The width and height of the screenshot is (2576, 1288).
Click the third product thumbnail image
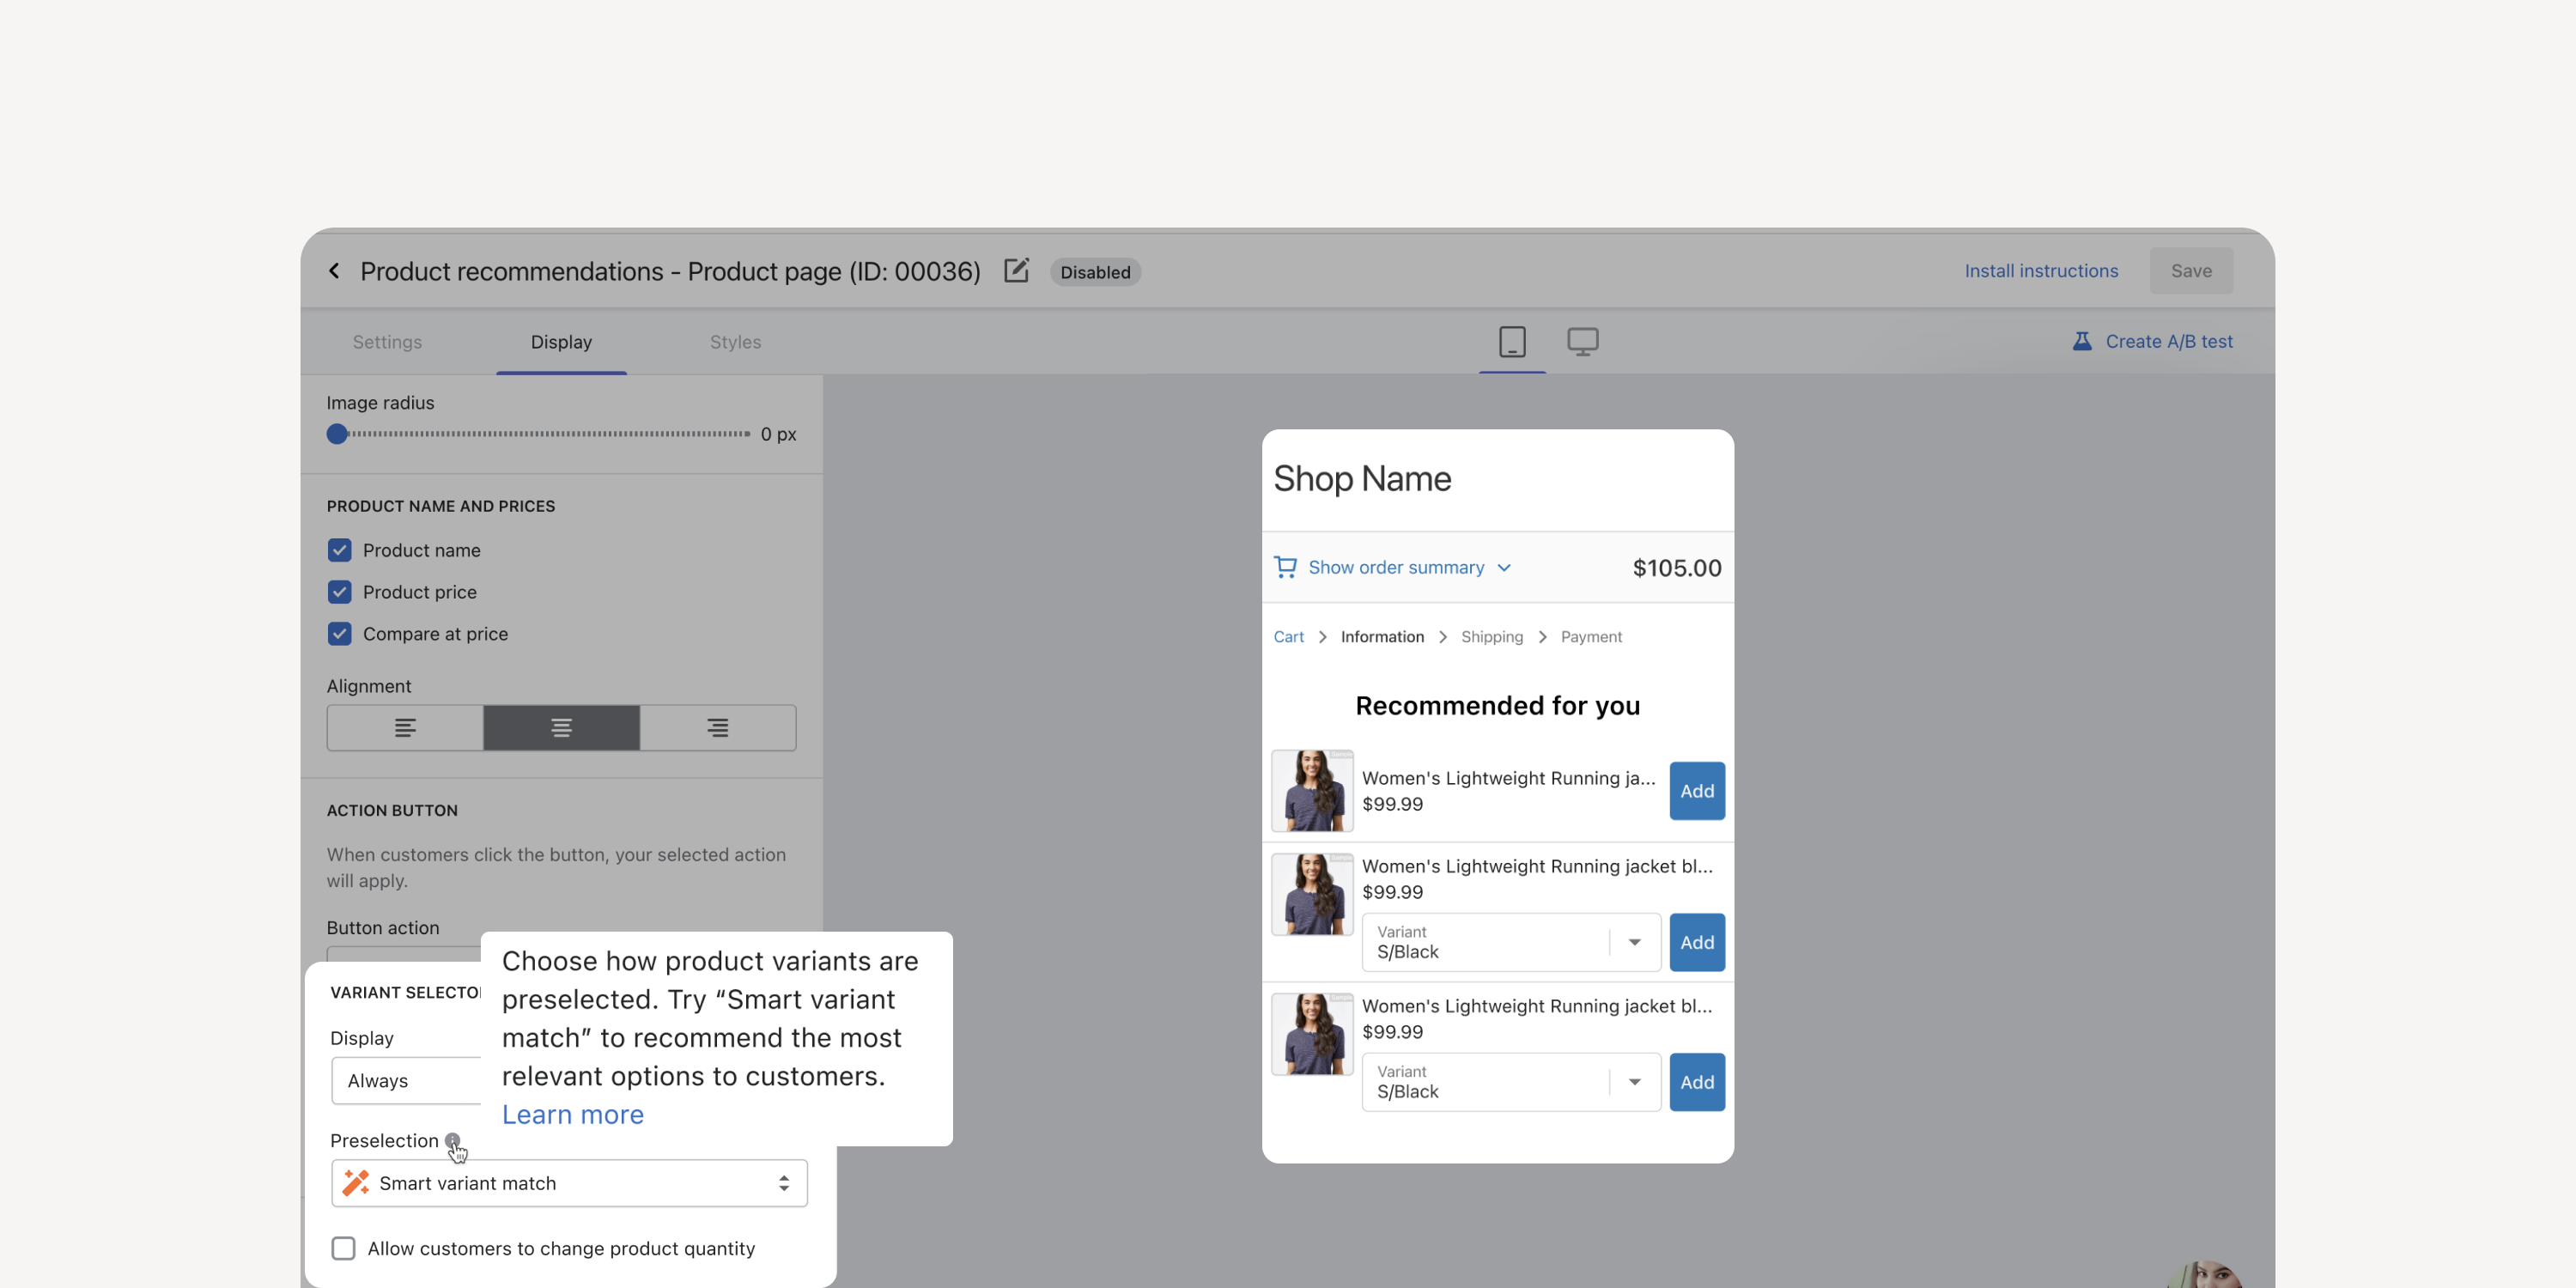point(1312,1034)
